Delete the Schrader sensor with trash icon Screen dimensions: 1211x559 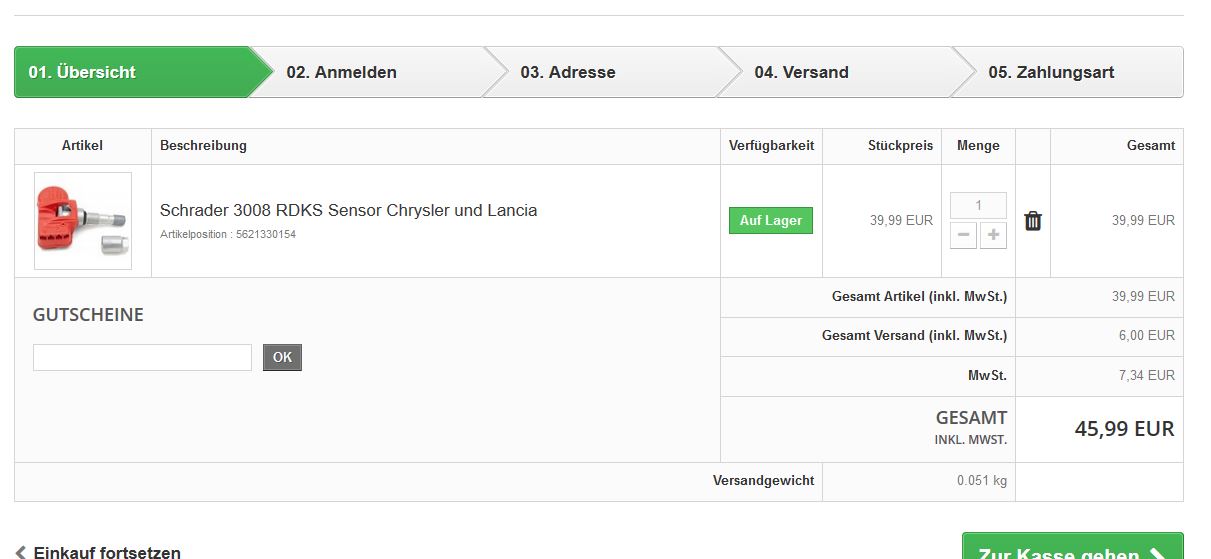1033,221
